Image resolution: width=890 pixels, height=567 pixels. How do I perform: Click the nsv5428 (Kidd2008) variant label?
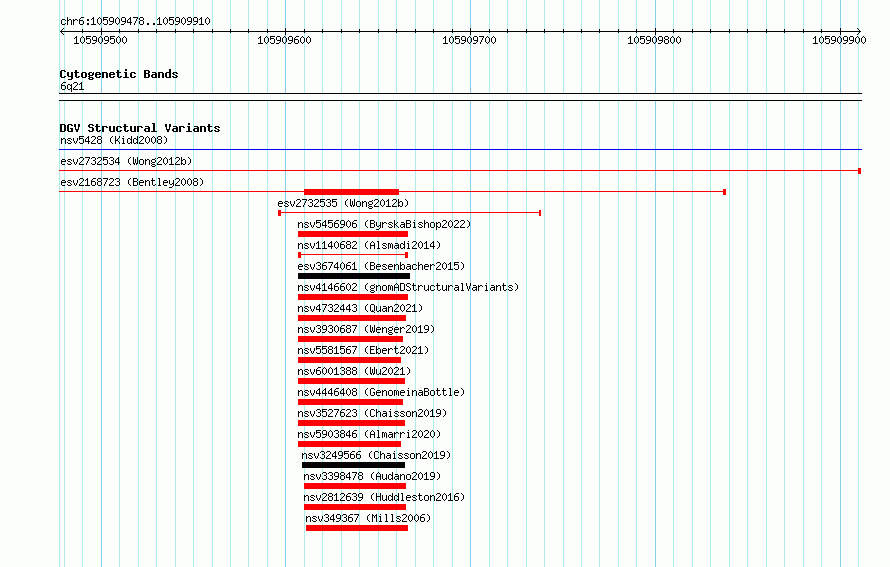114,140
